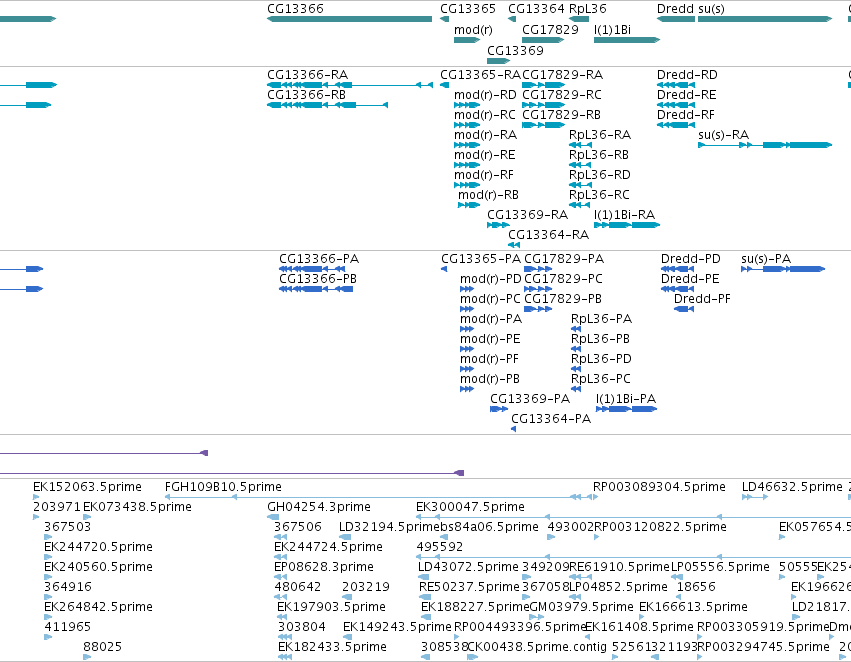Viewport: 851px width, 662px height.
Task: Select the Dredd-PD protein label
Action: point(691,259)
